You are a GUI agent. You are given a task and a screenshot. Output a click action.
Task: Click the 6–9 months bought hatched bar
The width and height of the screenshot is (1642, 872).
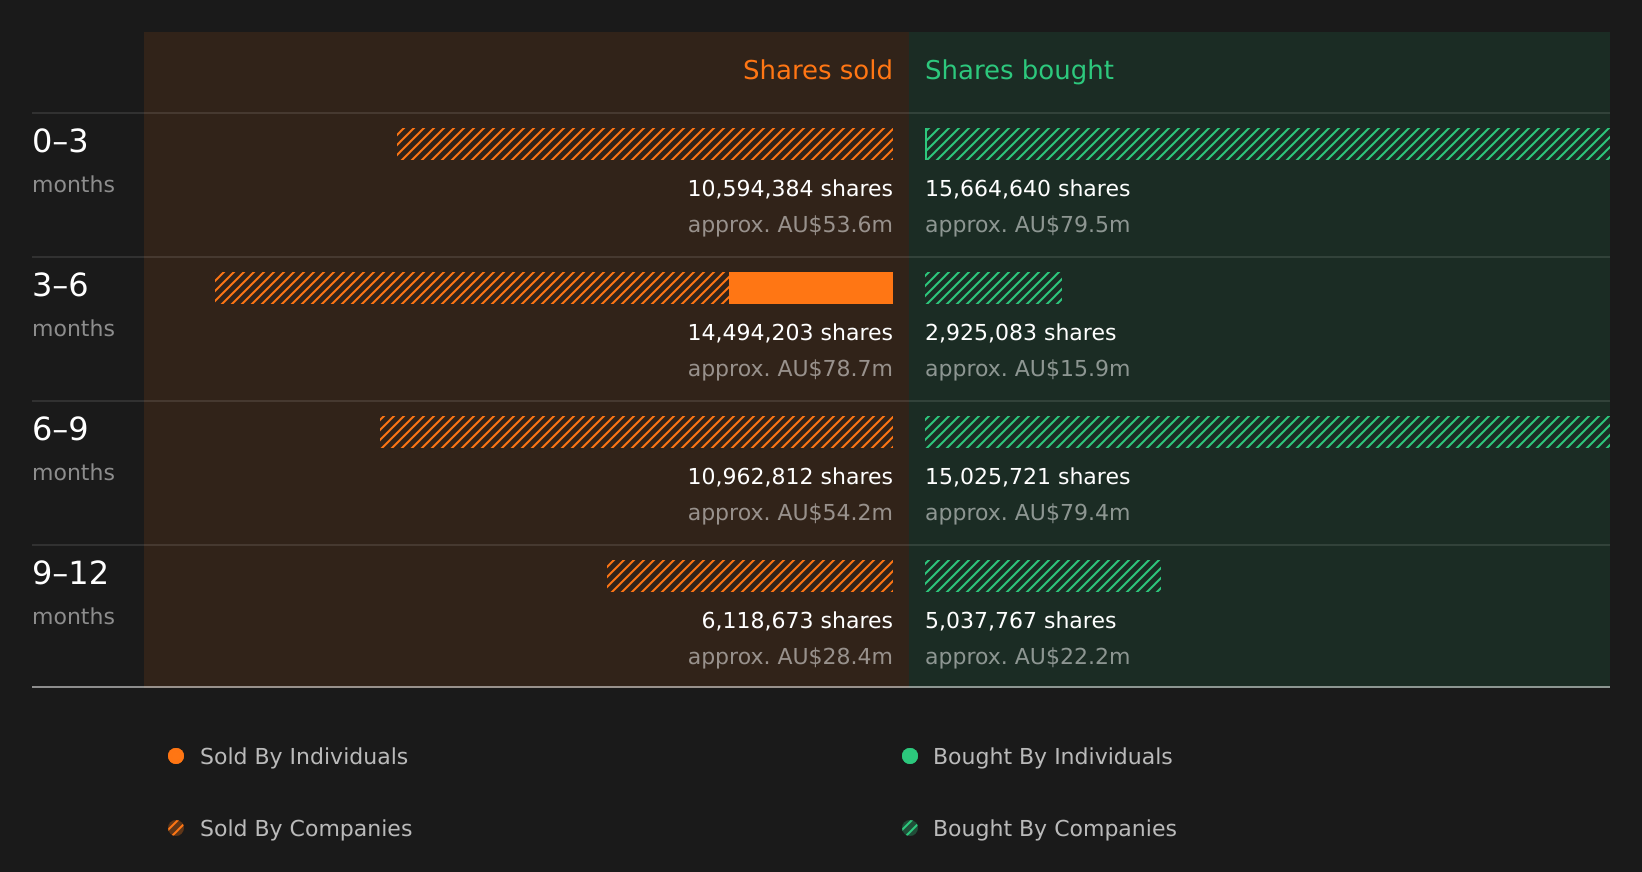(1267, 432)
